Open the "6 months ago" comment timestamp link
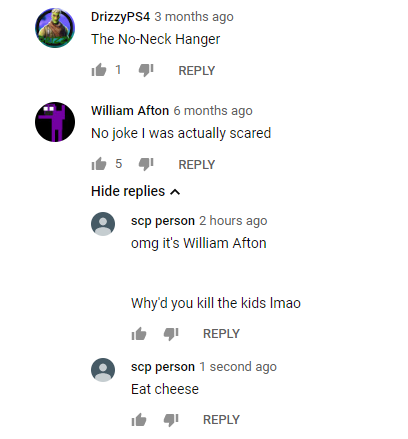 (213, 111)
